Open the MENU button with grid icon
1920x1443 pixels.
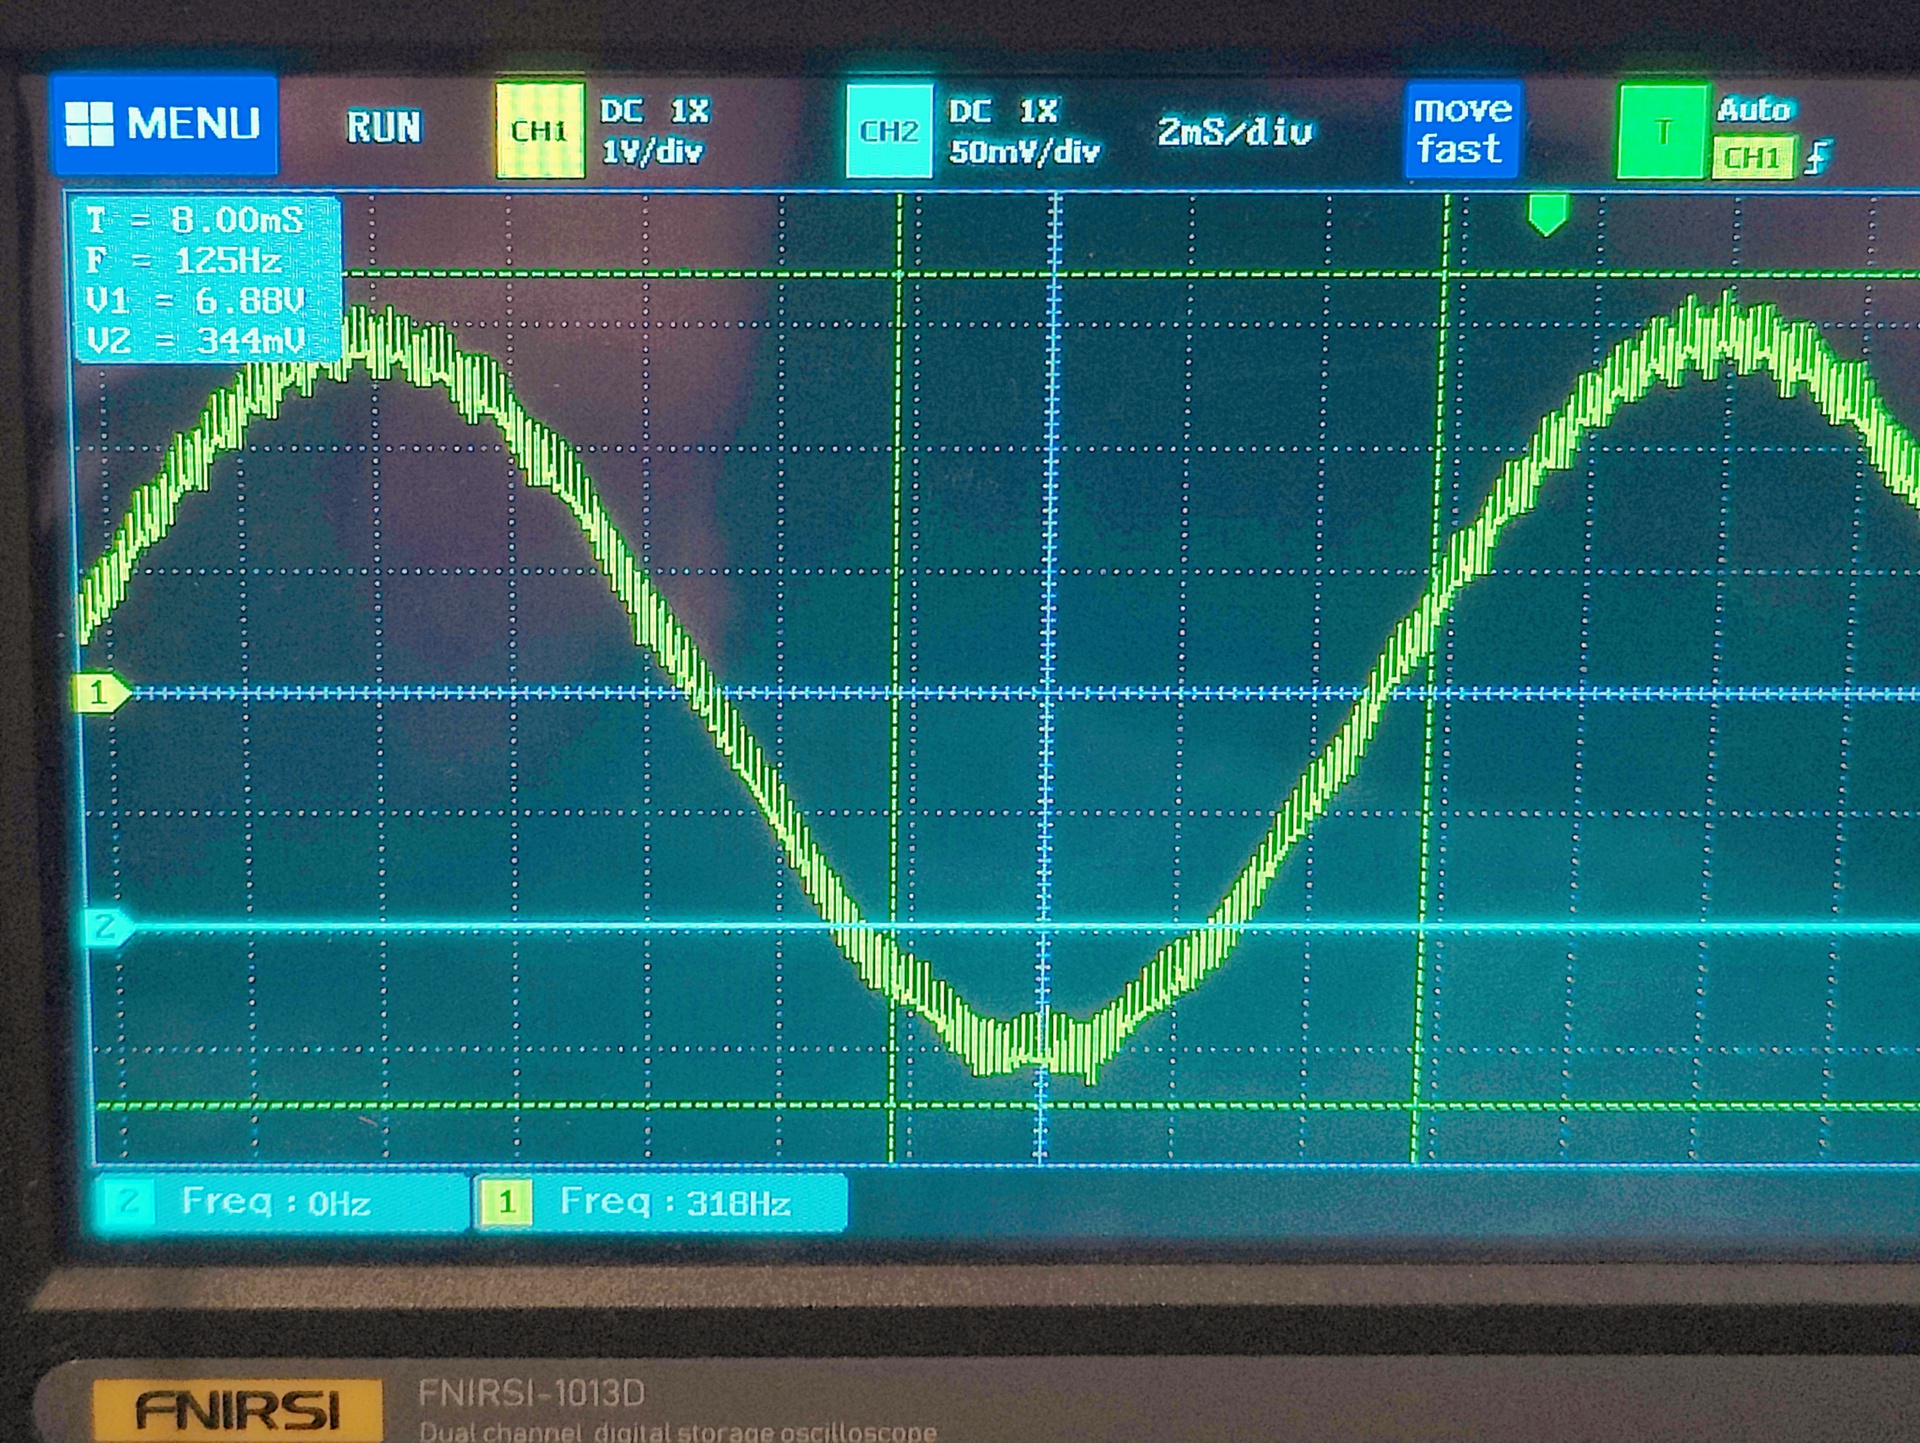(x=165, y=125)
